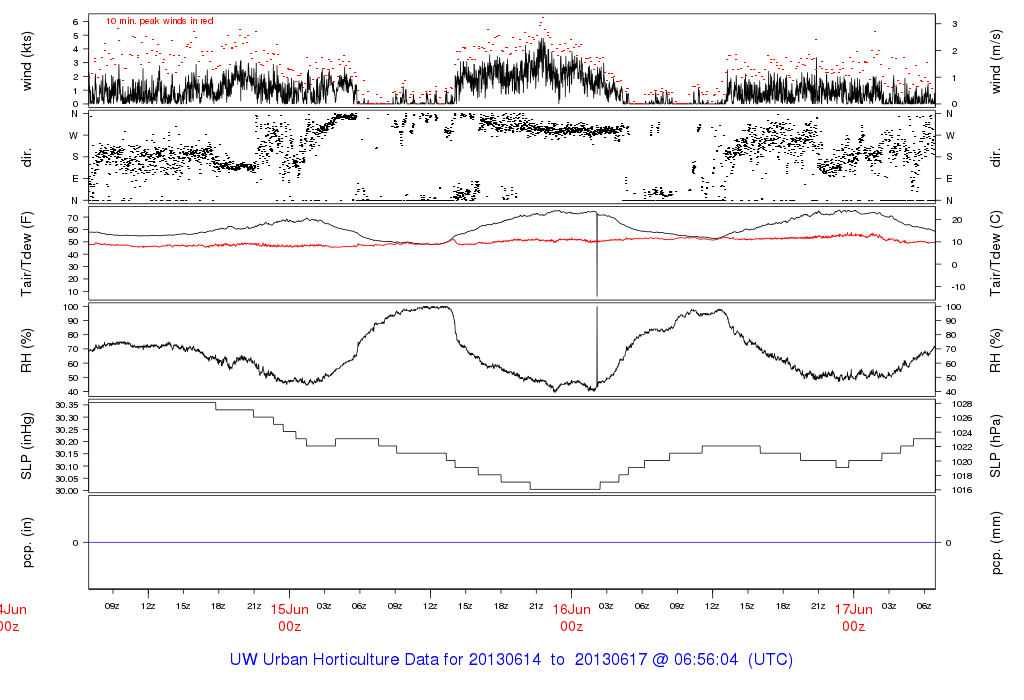The height and width of the screenshot is (700, 1024).
Task: Click the 'Tair/Tdew (C)' right axis label
Action: pos(996,252)
